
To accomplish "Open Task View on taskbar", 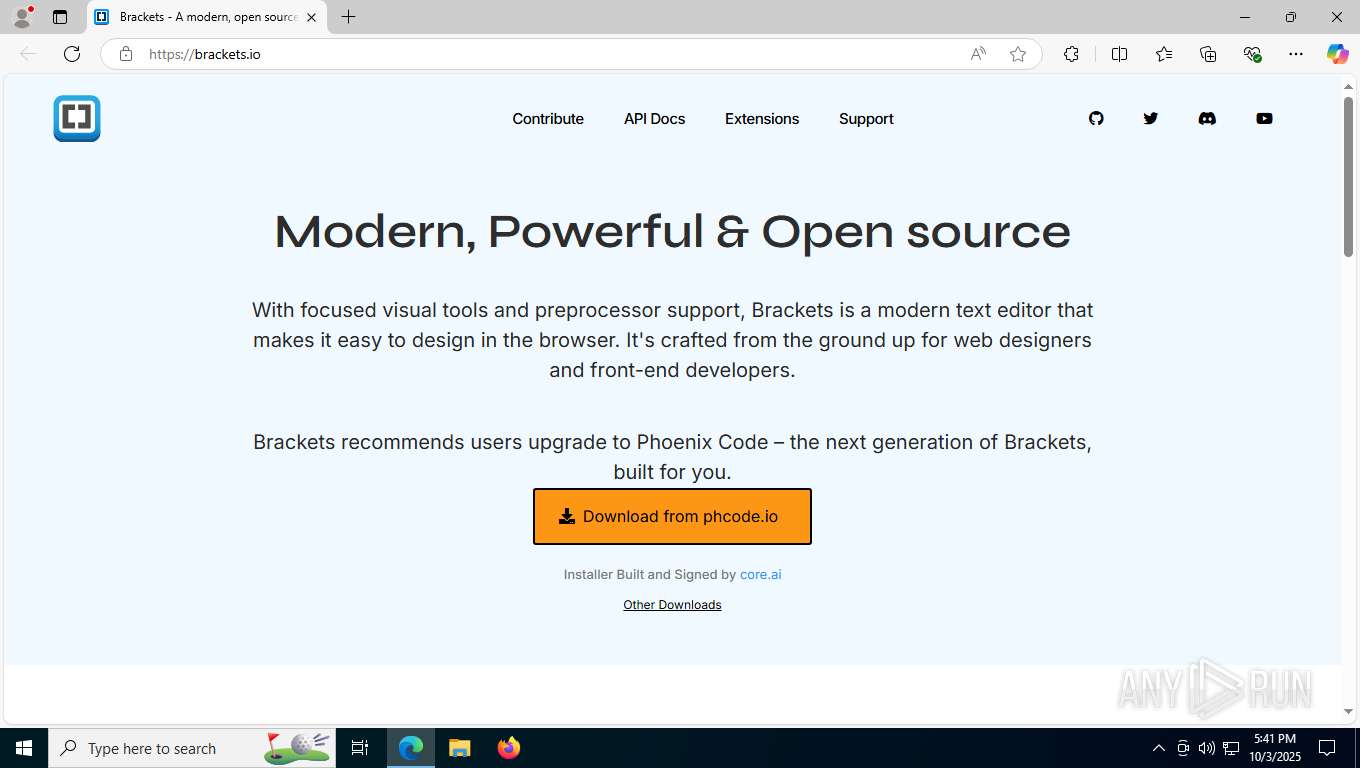I will [x=360, y=748].
